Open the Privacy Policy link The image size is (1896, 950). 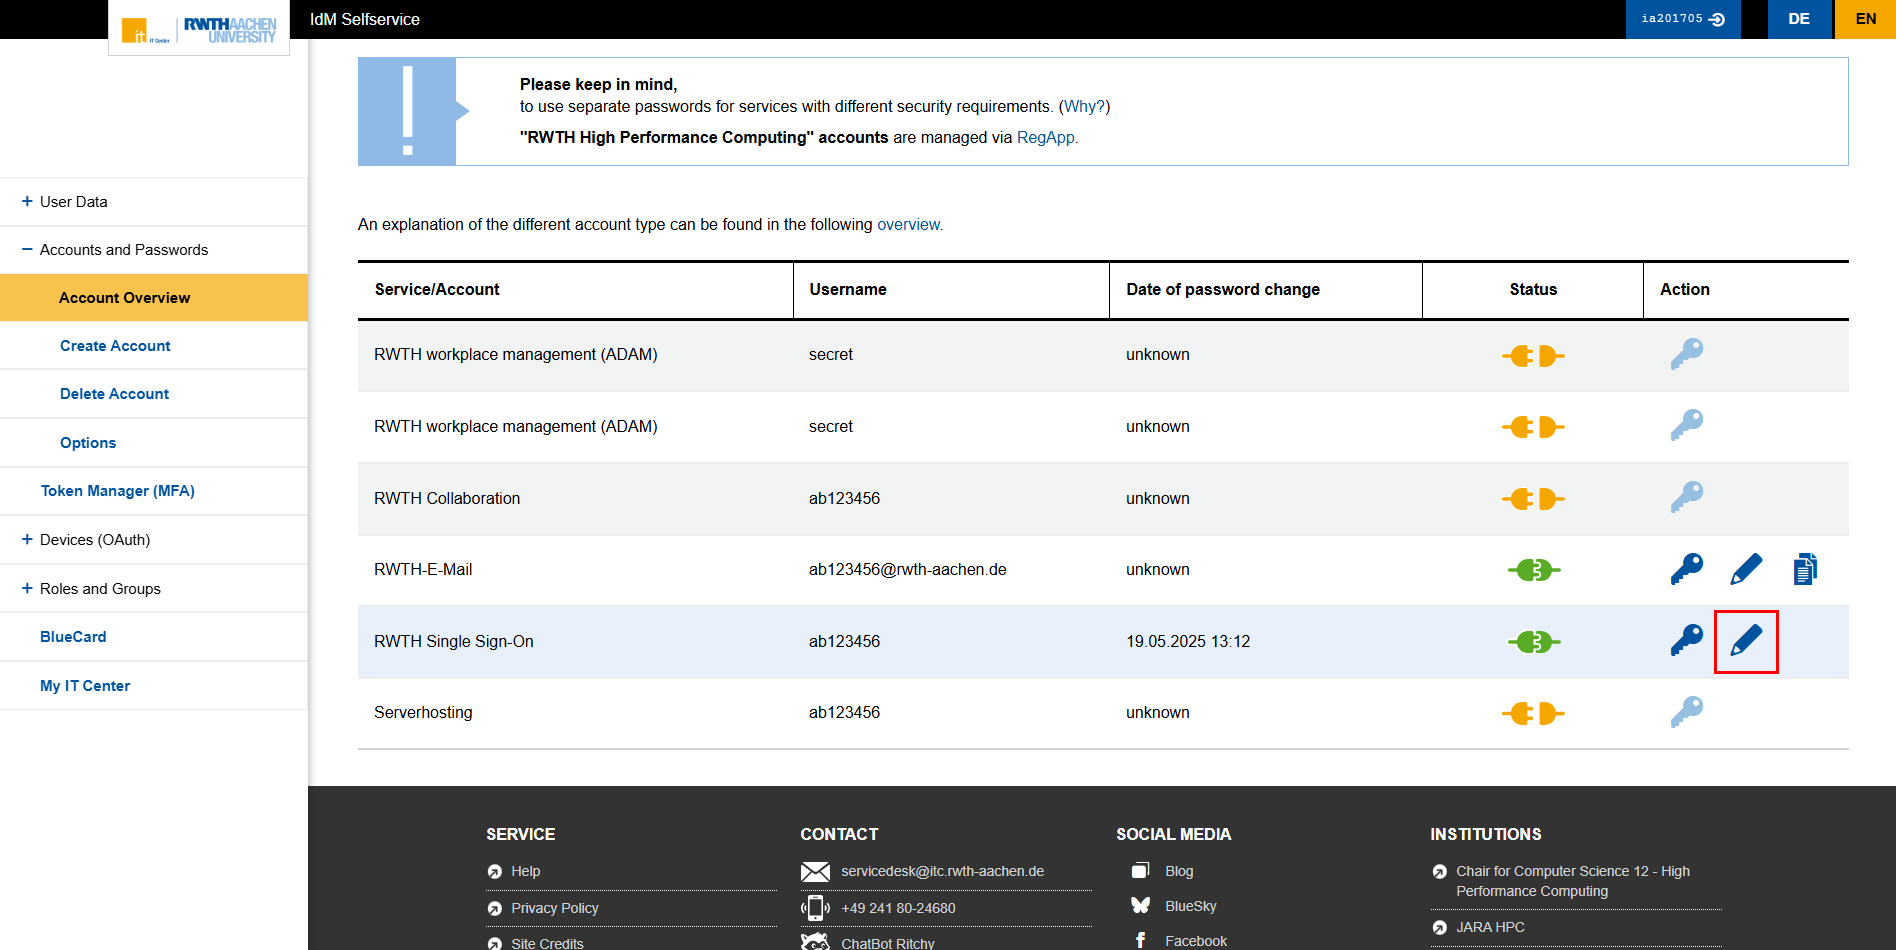point(555,908)
